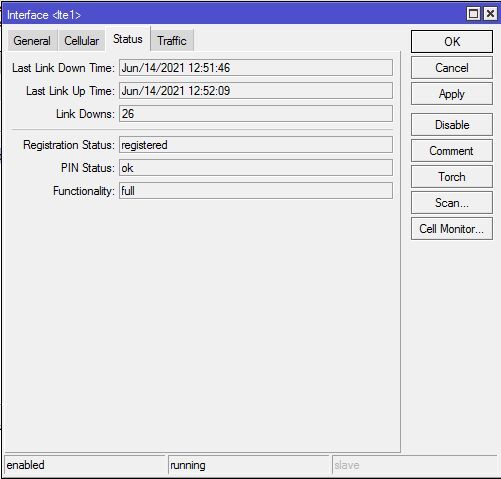
Task: Click the 'Last Link Up Time:' label
Action: pos(70,91)
